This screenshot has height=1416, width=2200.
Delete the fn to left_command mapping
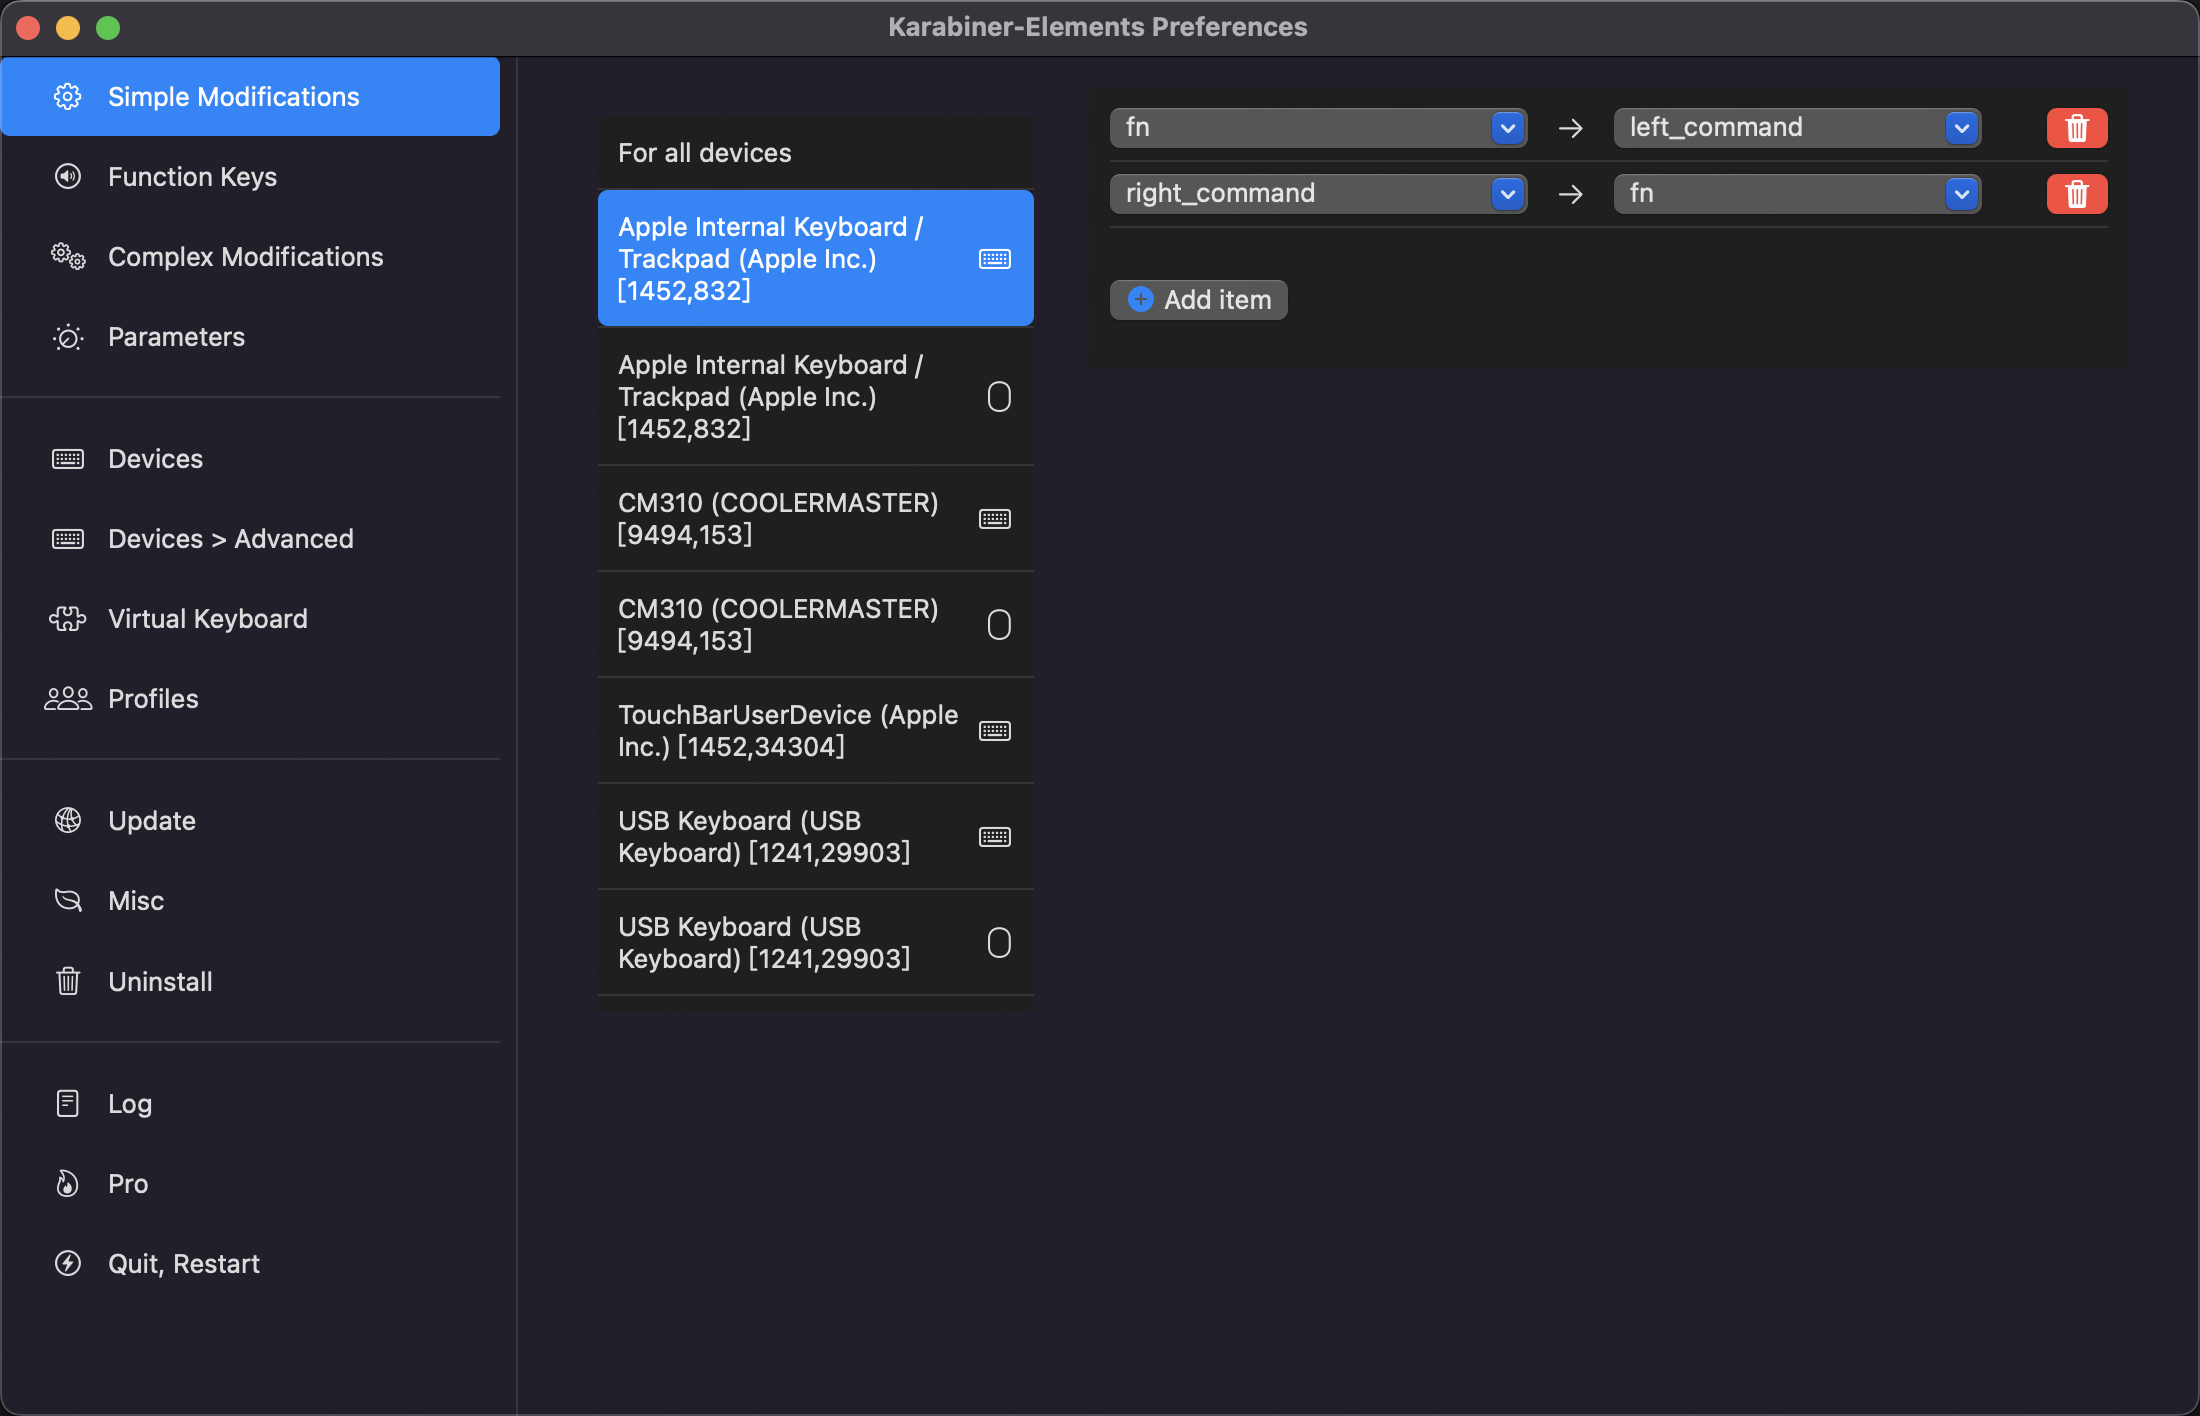[2077, 128]
